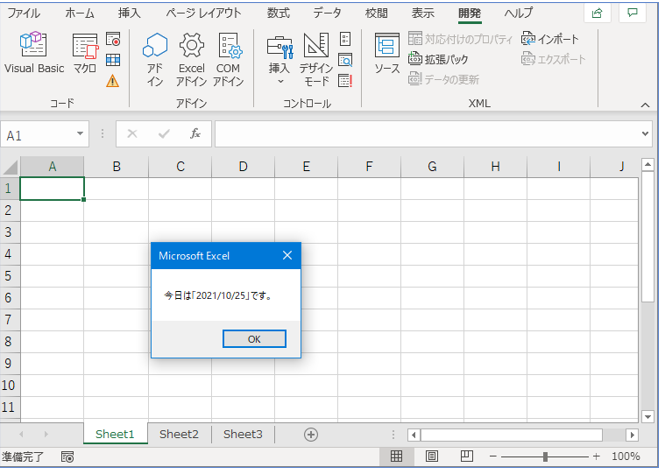This screenshot has width=663, height=471.
Task: Switch to the Sheet2 tab
Action: click(x=179, y=434)
